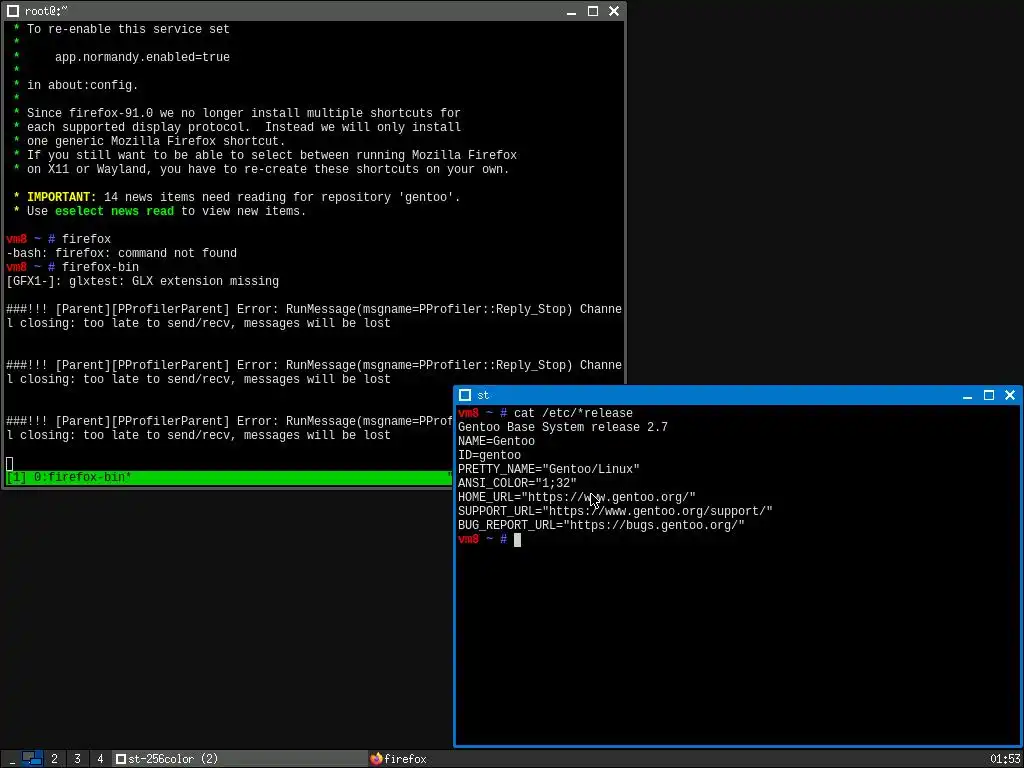Image resolution: width=1024 pixels, height=768 pixels.
Task: Click the window icon in root@ terminal titlebar
Action: coord(12,11)
